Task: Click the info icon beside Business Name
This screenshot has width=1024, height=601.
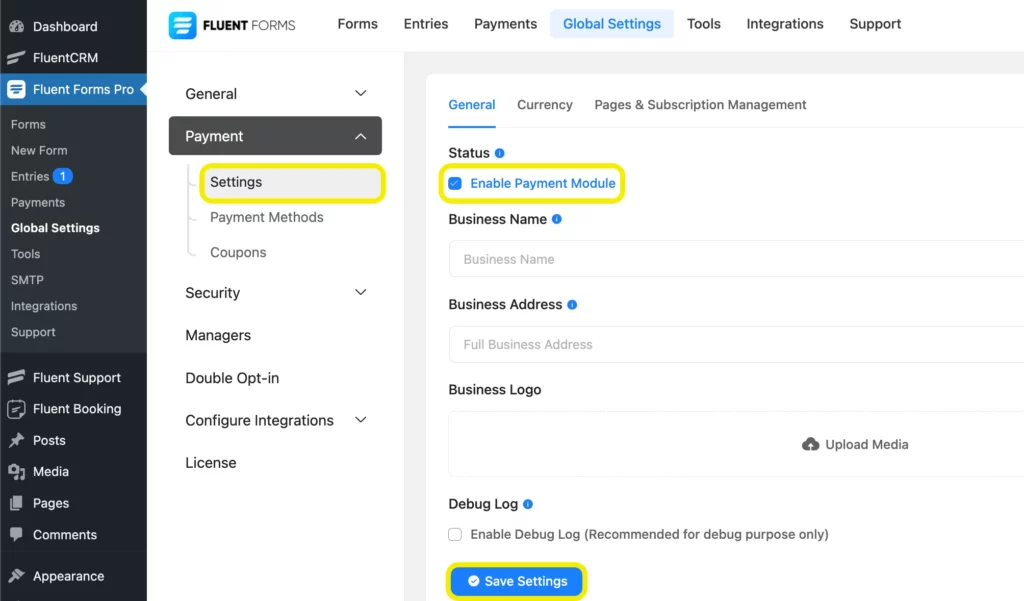Action: click(556, 219)
